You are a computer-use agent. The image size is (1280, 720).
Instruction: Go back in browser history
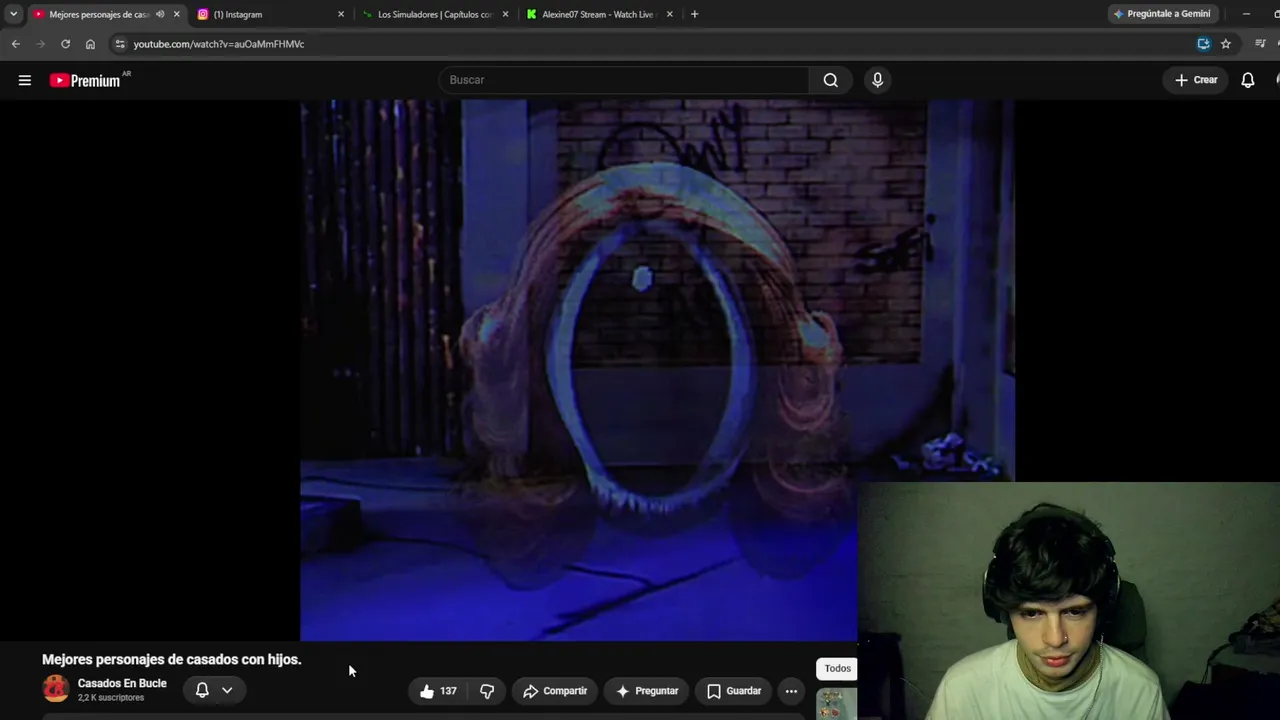16,44
